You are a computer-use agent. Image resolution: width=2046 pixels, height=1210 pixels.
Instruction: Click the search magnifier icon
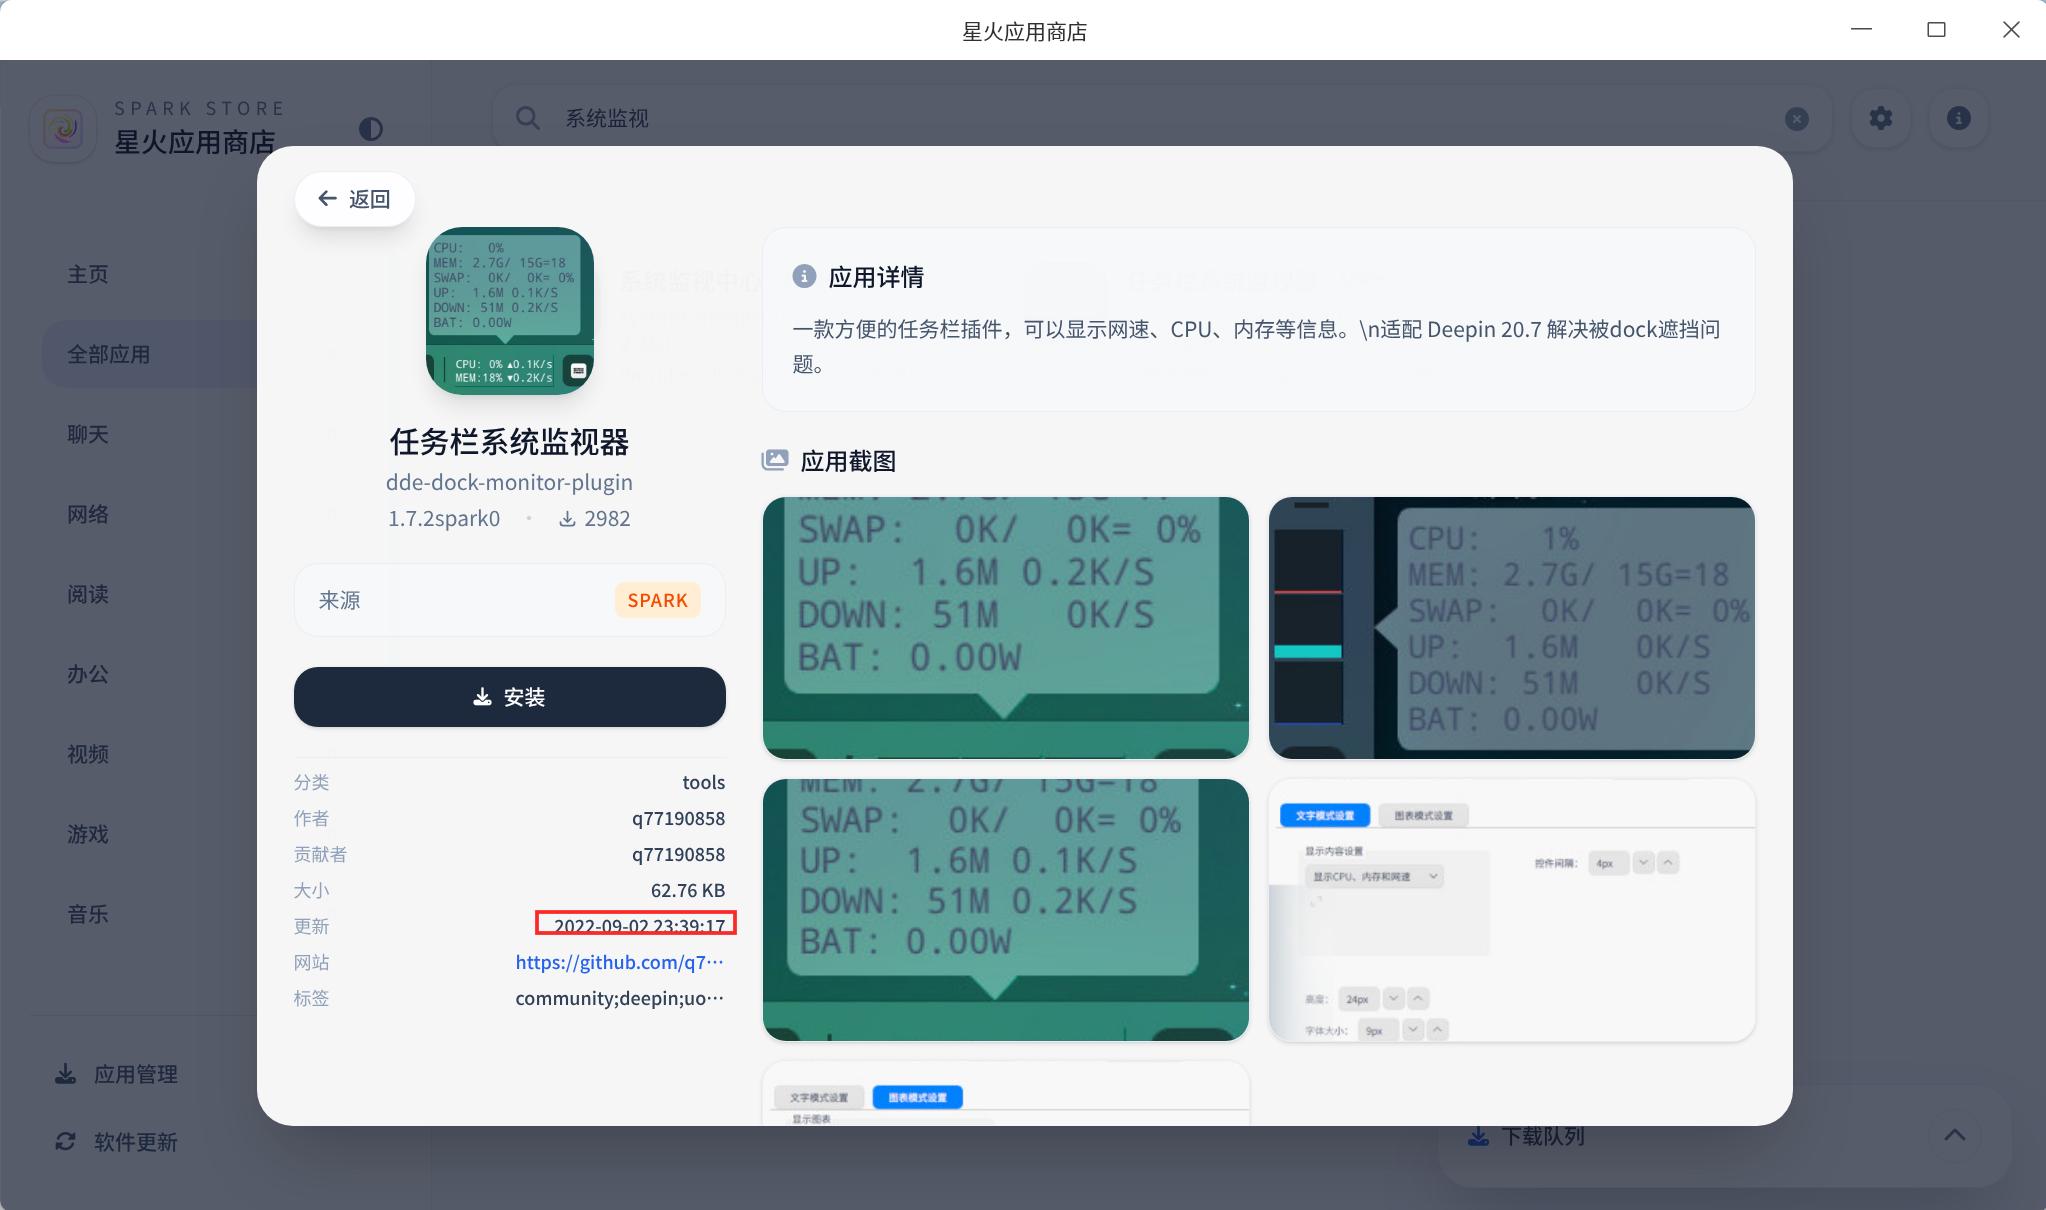pyautogui.click(x=528, y=118)
